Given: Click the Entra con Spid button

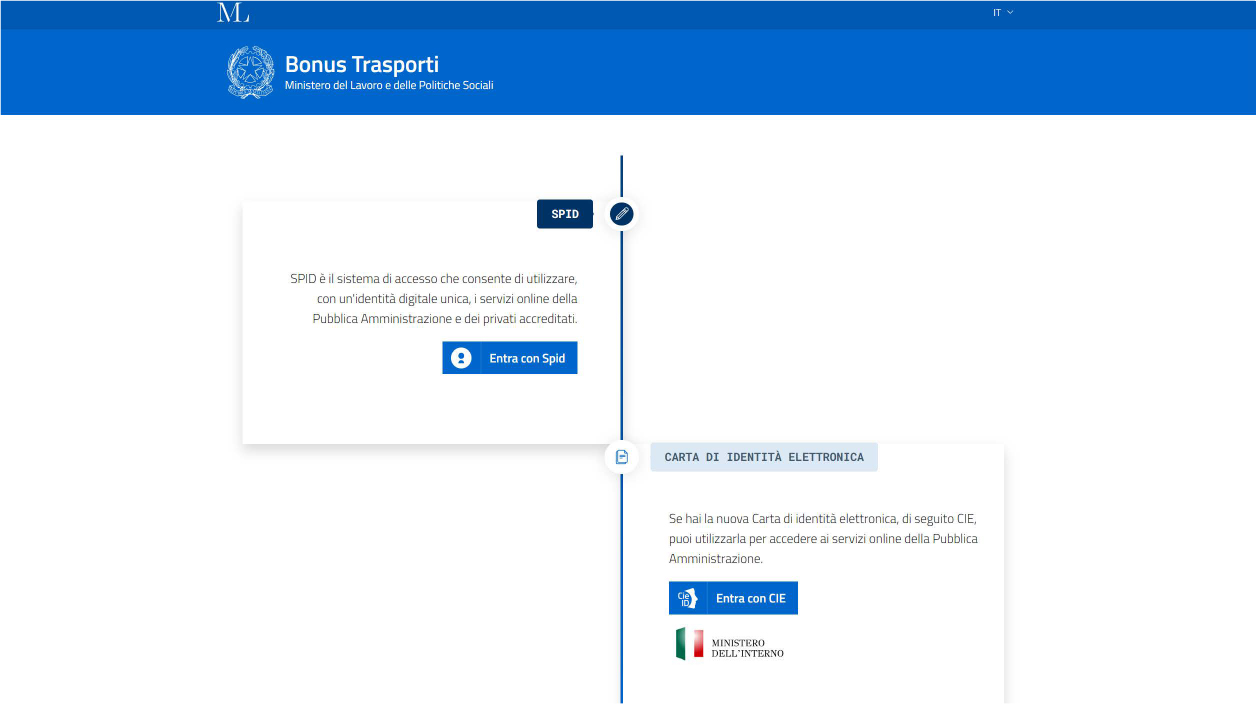Looking at the screenshot, I should click(510, 358).
